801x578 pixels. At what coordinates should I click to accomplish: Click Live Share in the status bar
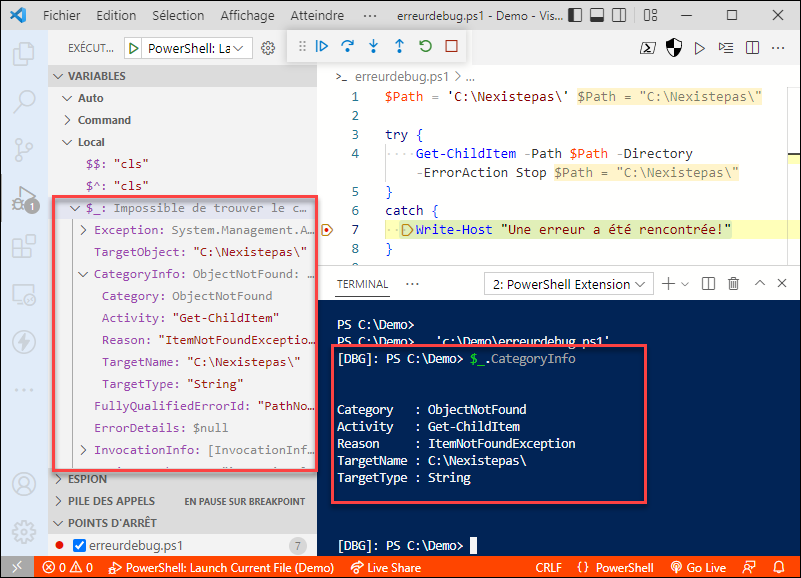[x=386, y=568]
